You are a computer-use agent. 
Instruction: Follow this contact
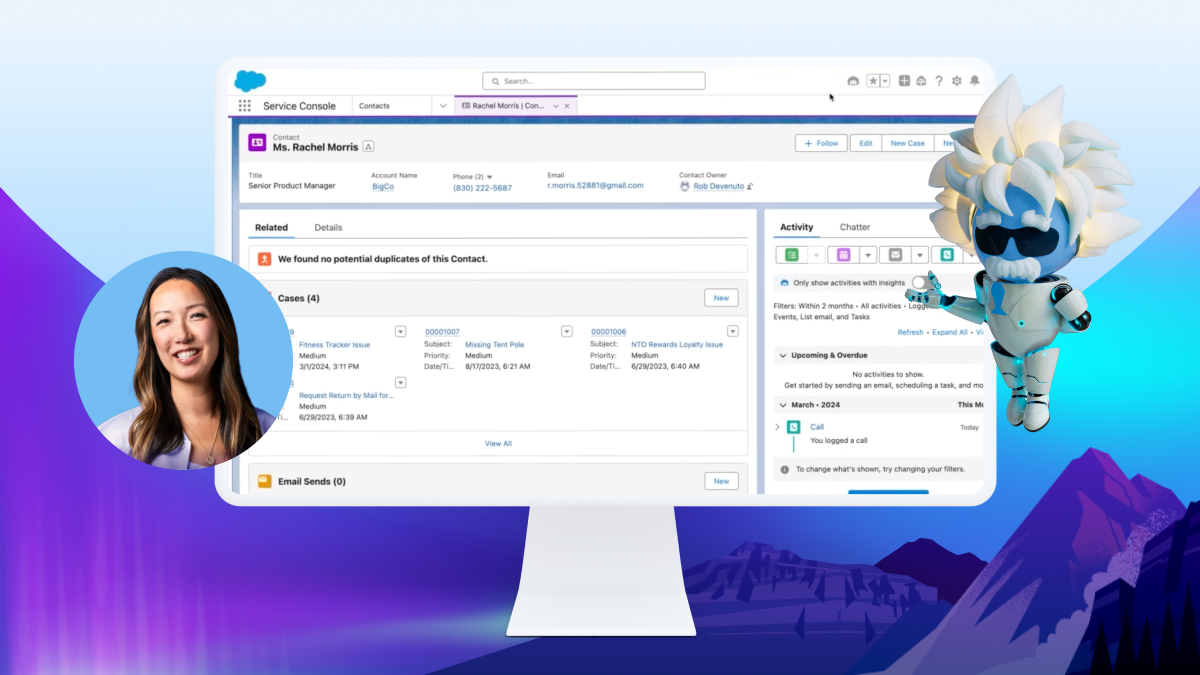(x=820, y=143)
